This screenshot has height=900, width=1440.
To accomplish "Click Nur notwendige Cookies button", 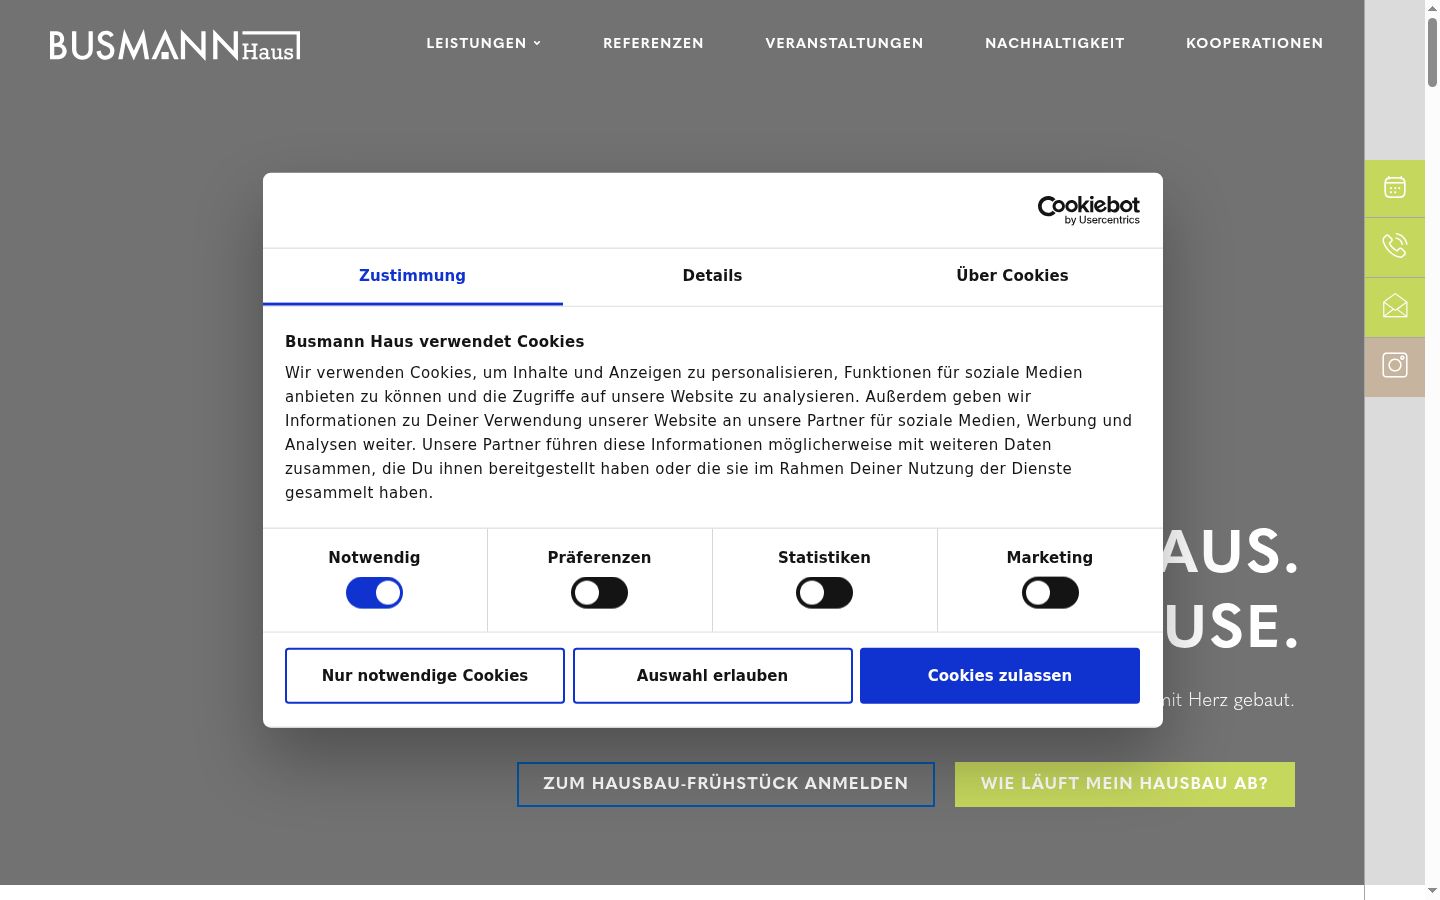I will tap(425, 676).
